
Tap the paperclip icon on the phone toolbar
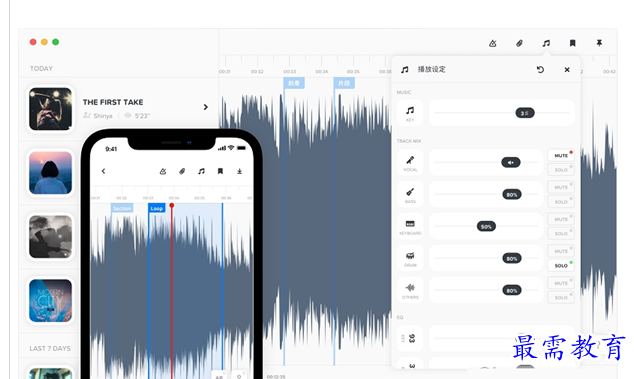(182, 172)
